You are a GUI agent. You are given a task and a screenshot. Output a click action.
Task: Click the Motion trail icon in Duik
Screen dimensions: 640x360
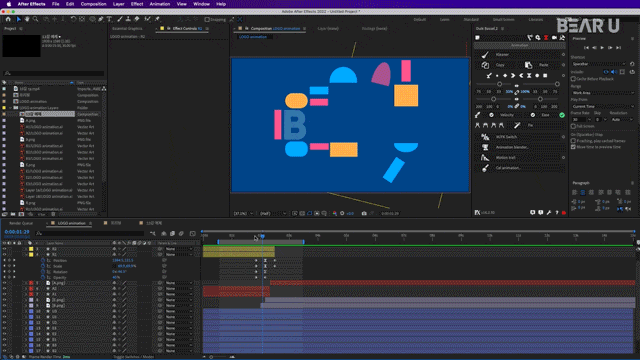pyautogui.click(x=485, y=158)
